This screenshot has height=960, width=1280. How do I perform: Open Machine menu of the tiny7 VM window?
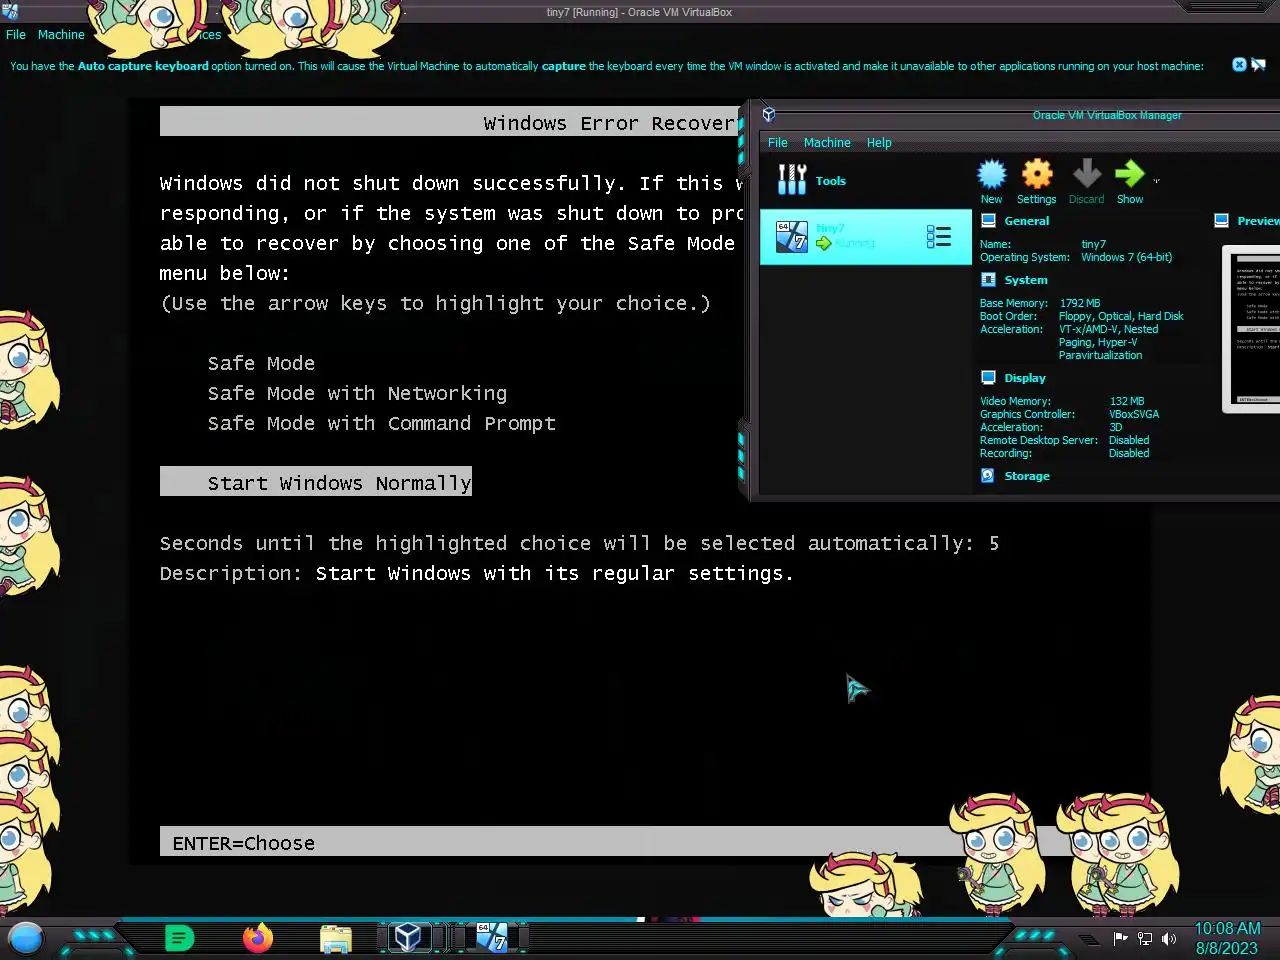61,35
